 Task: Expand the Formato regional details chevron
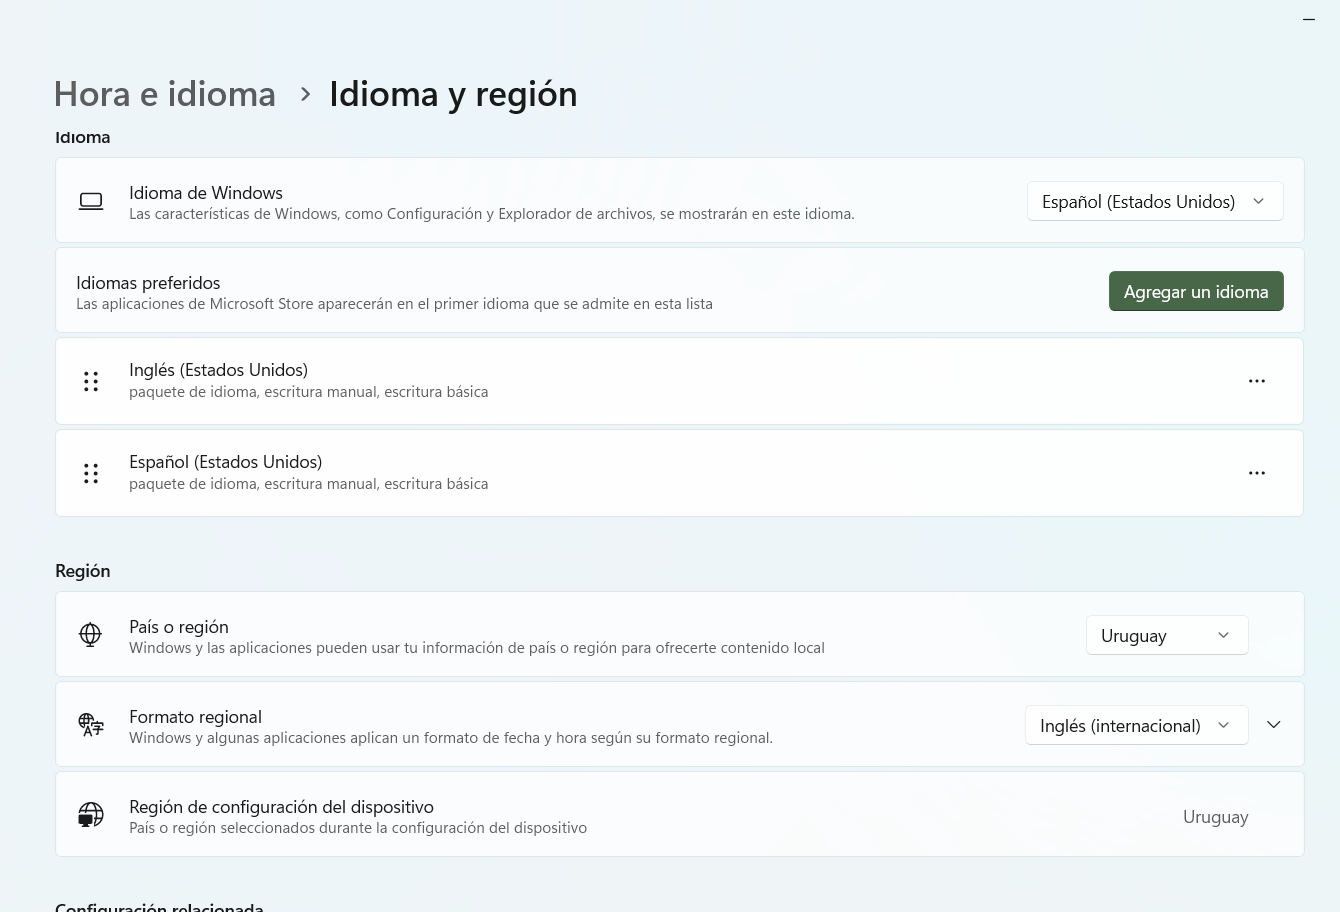tap(1274, 724)
